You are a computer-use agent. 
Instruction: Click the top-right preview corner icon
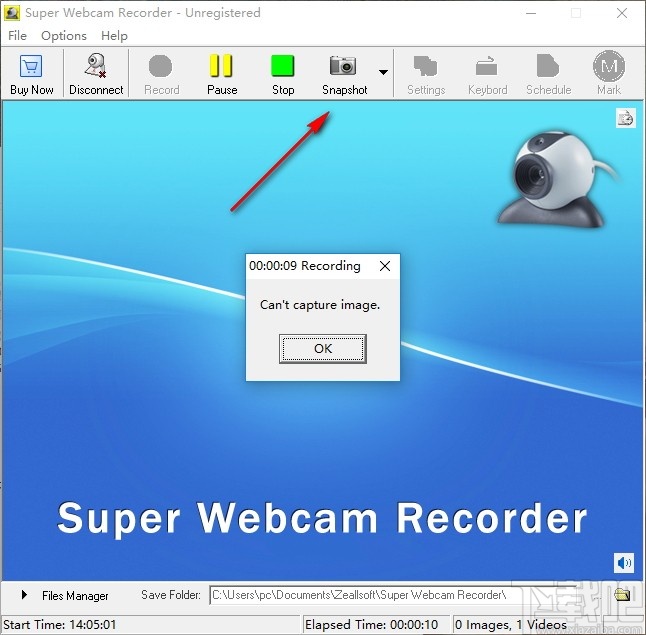625,118
